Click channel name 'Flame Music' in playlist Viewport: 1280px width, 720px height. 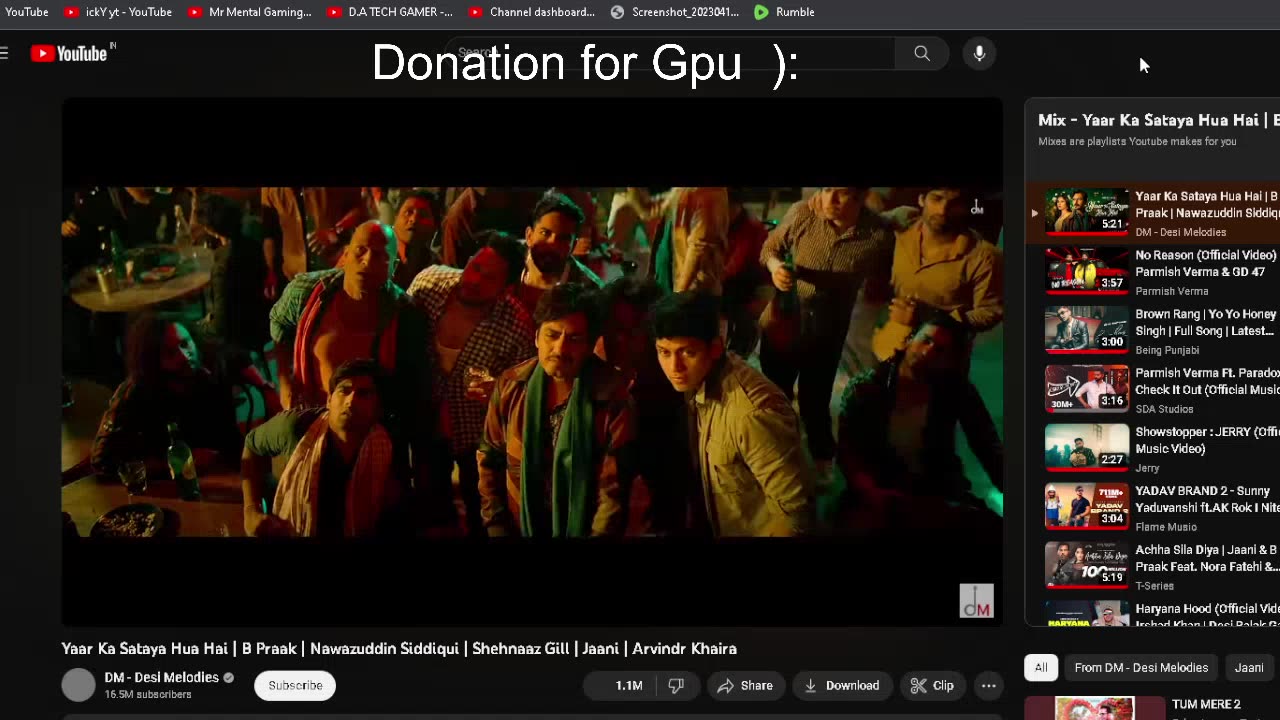1165,527
